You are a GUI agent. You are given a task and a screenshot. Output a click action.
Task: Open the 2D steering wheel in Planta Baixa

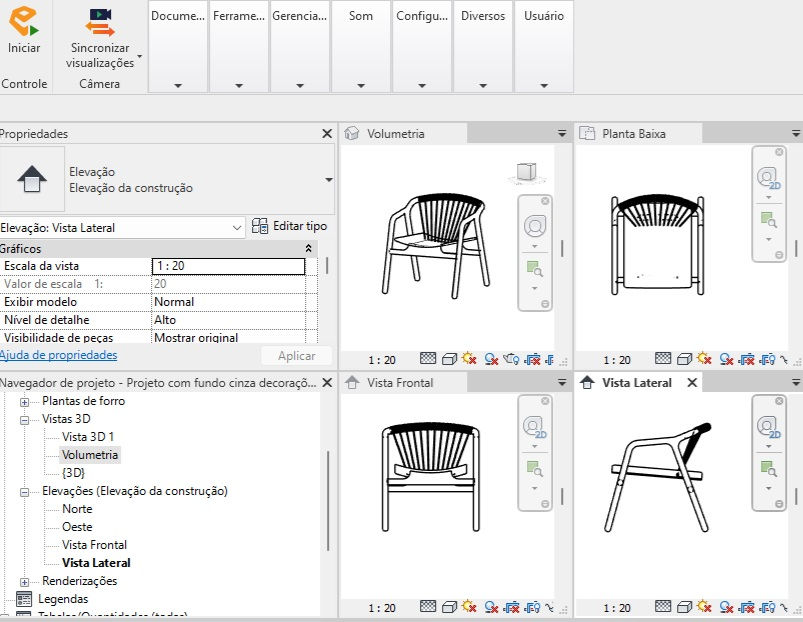coord(768,178)
